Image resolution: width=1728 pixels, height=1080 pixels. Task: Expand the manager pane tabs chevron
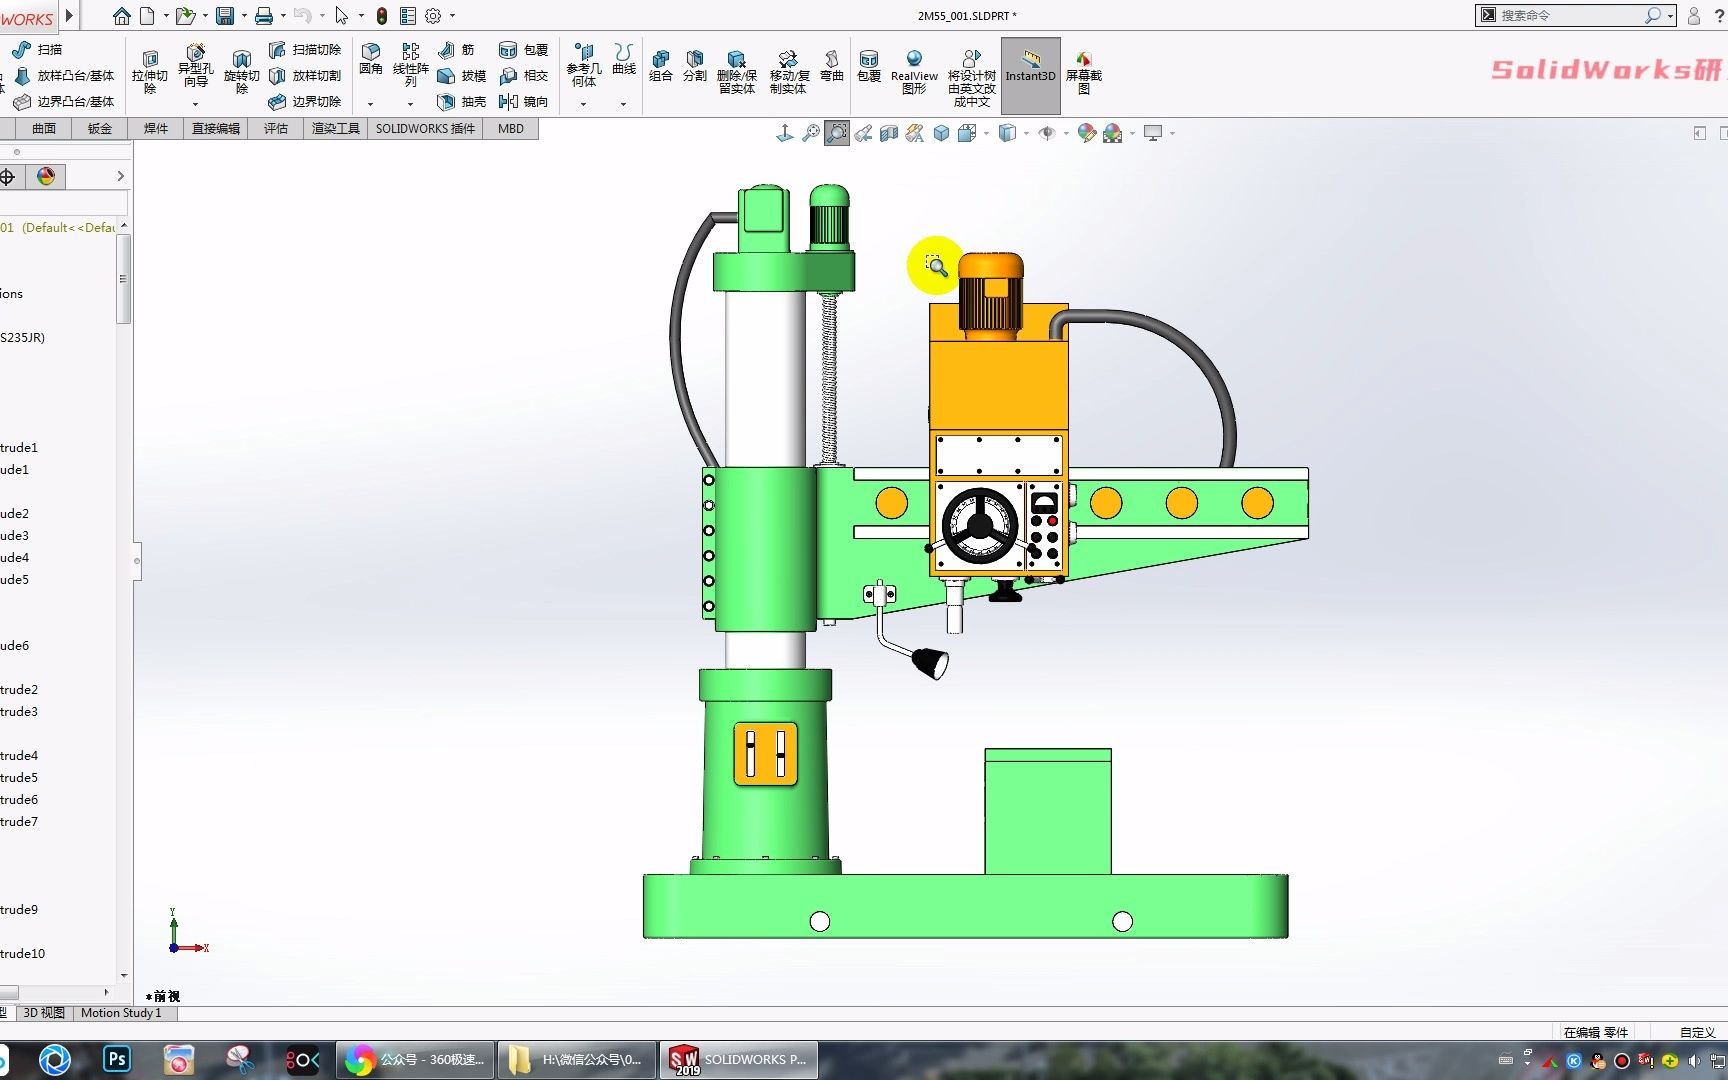tap(121, 176)
